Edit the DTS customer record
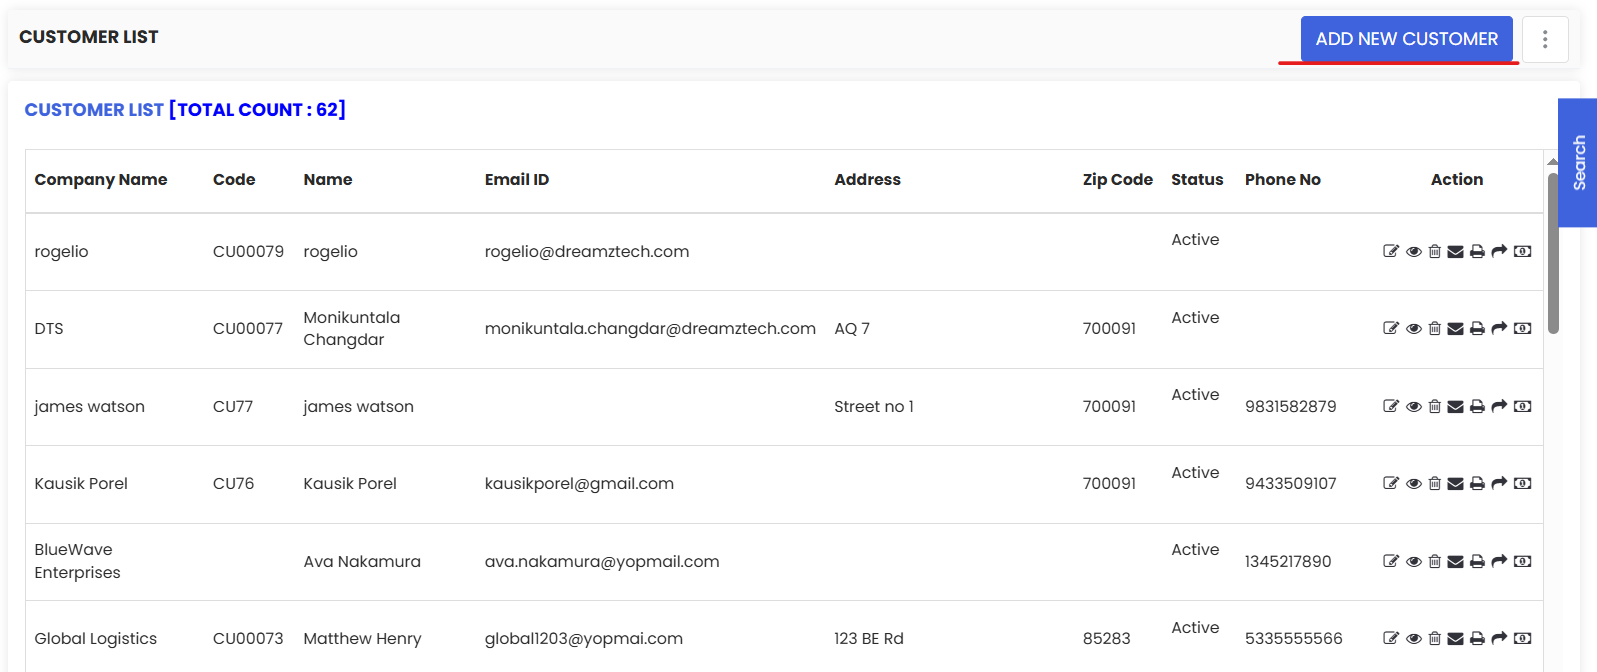Image resolution: width=1597 pixels, height=672 pixels. tap(1391, 328)
